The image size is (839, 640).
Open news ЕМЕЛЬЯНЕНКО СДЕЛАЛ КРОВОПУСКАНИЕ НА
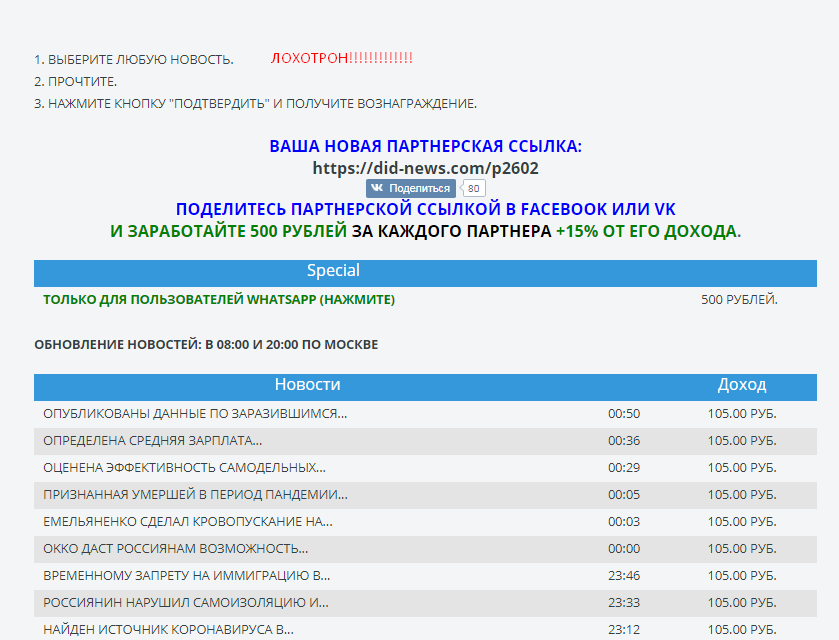pyautogui.click(x=188, y=522)
